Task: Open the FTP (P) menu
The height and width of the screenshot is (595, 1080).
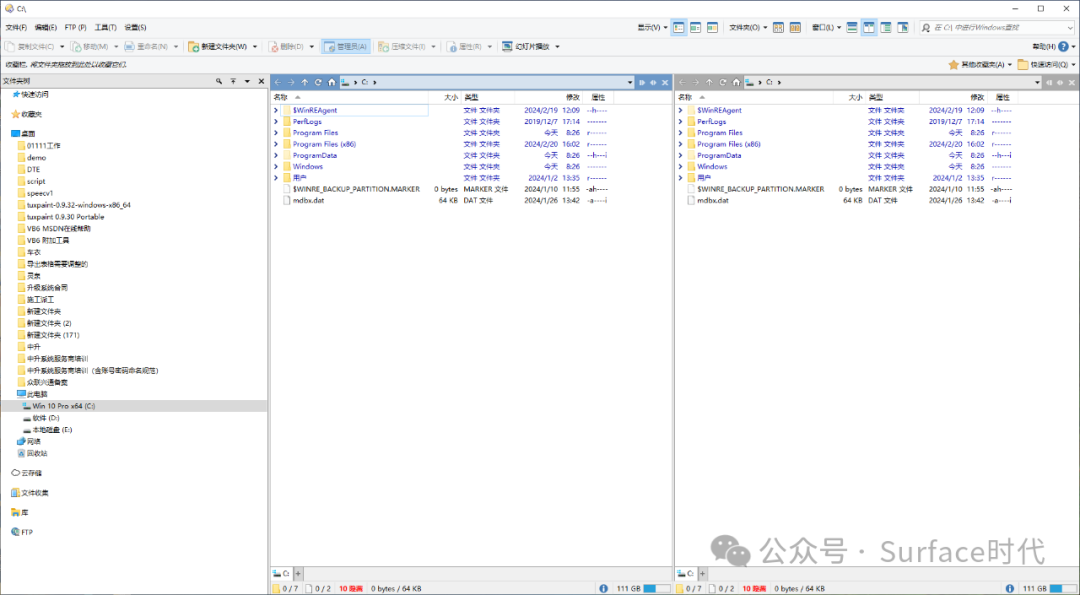Action: (x=75, y=27)
